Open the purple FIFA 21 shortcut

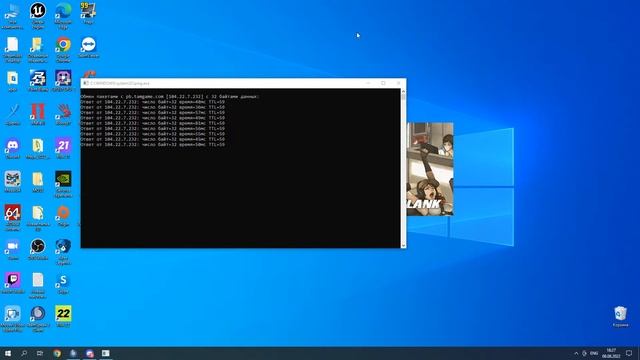point(63,147)
